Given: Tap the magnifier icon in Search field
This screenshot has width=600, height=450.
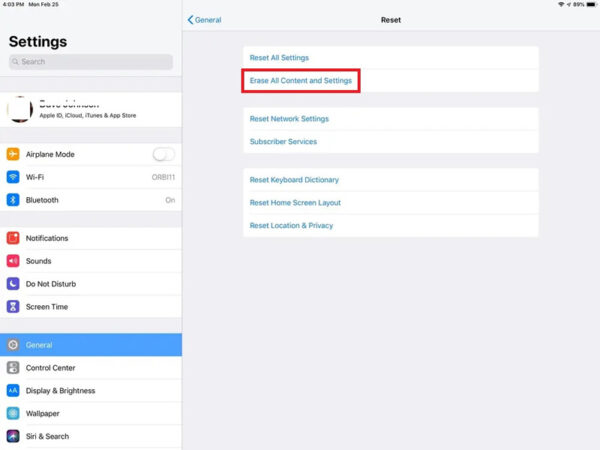Looking at the screenshot, I should (x=15, y=62).
